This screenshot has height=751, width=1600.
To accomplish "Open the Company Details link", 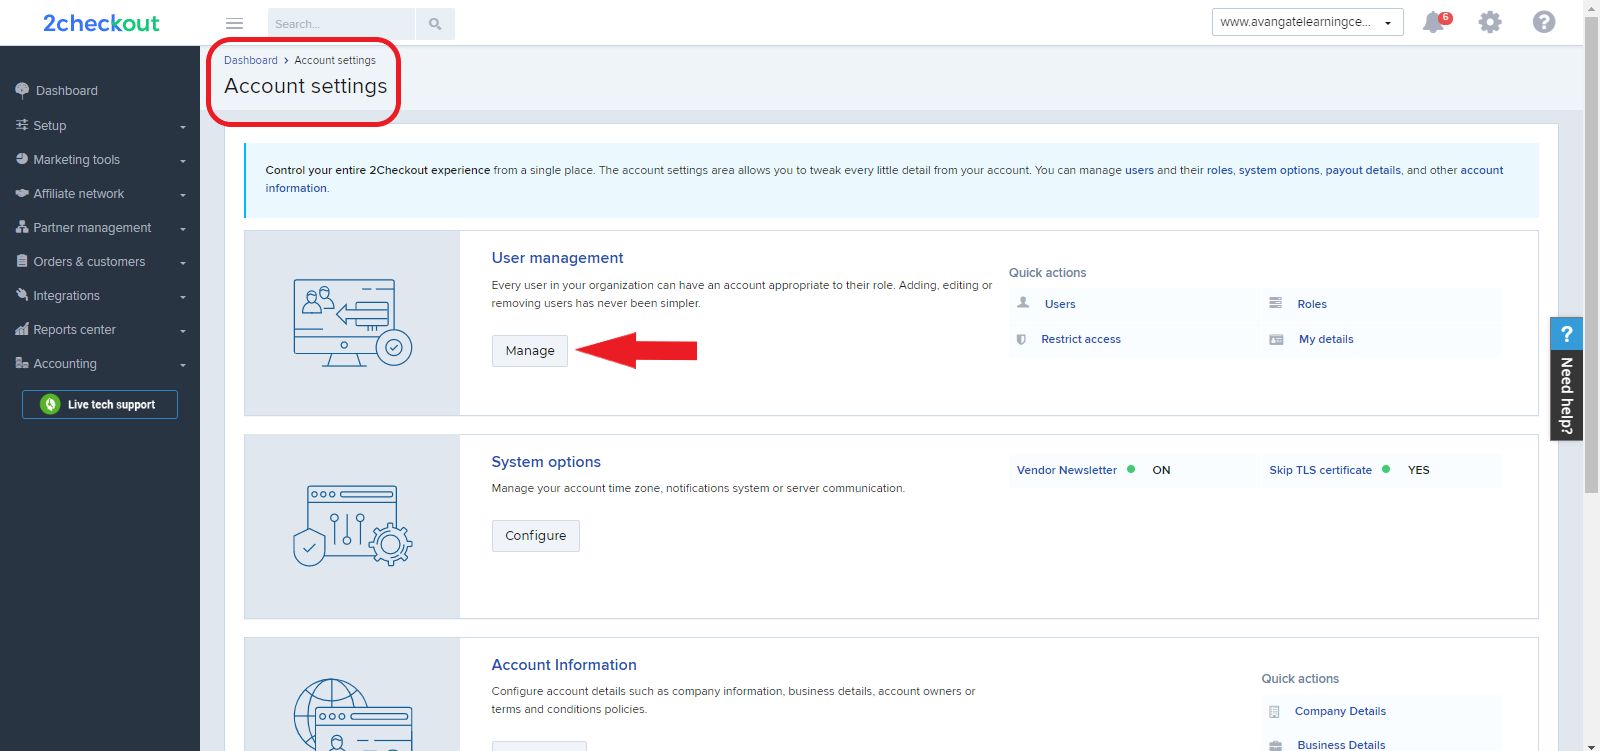I will point(1340,711).
